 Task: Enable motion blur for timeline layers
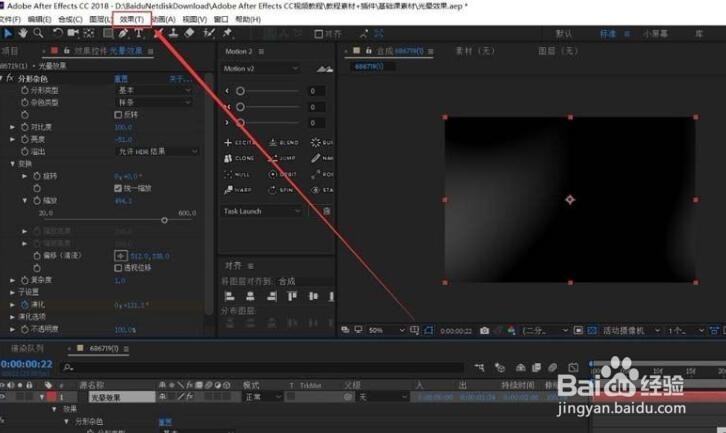pos(553,368)
